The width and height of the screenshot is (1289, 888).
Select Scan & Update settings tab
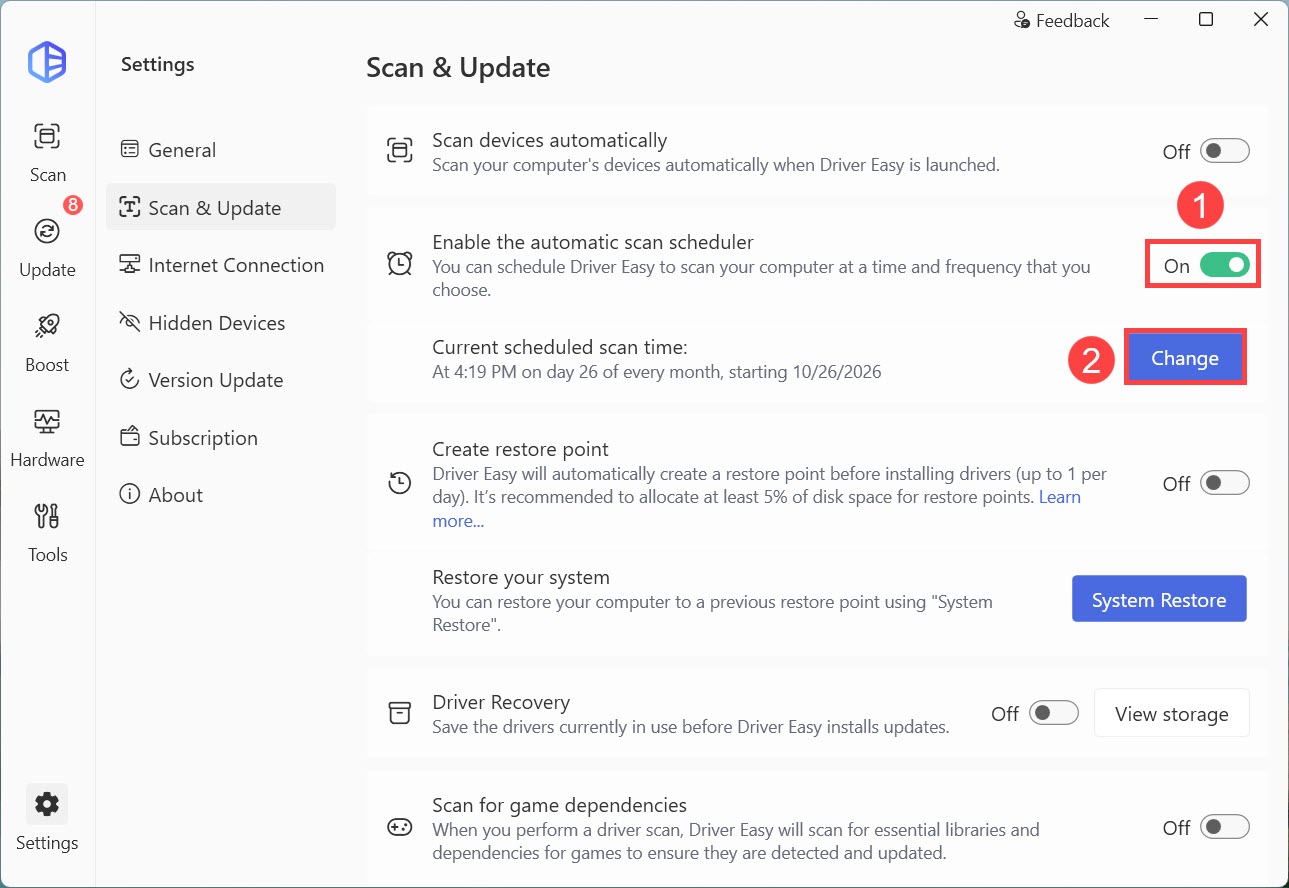coord(221,207)
